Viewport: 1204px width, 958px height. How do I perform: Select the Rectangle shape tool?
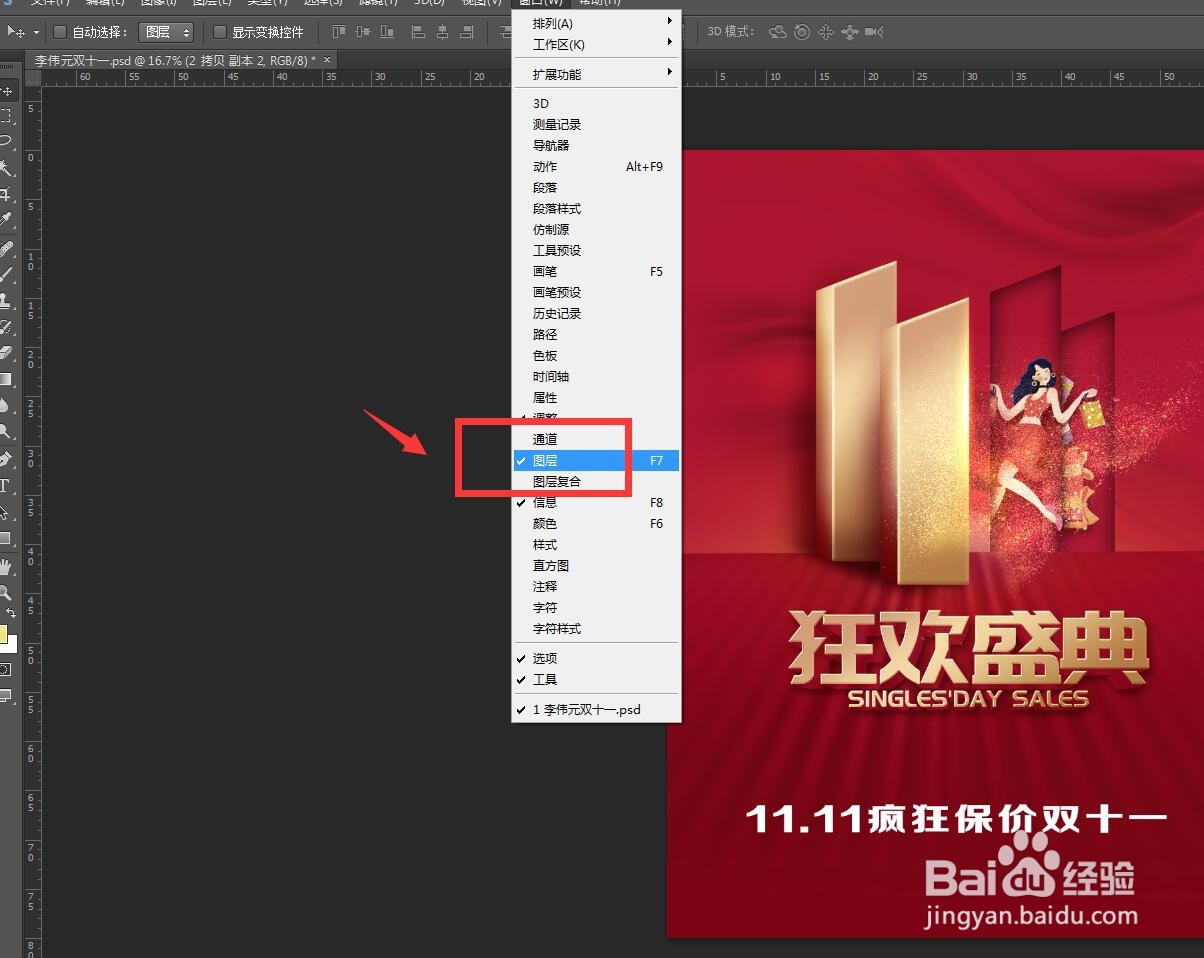6,538
